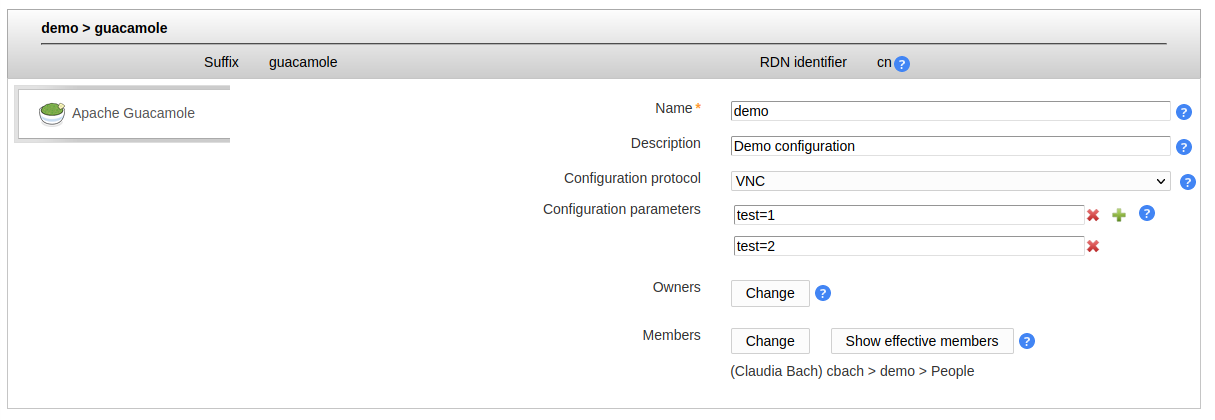Click Show effective members button
The image size is (1215, 420).
tap(922, 341)
